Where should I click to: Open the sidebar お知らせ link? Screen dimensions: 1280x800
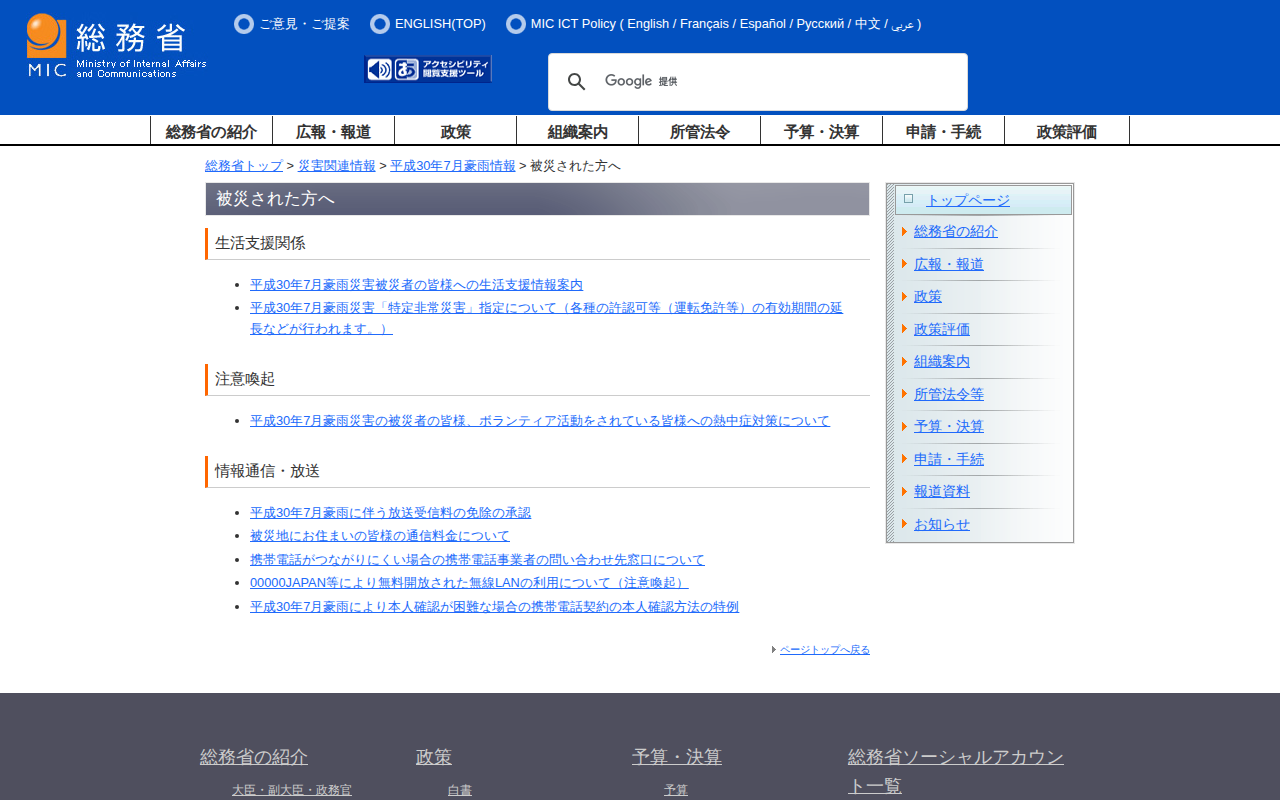(x=941, y=524)
